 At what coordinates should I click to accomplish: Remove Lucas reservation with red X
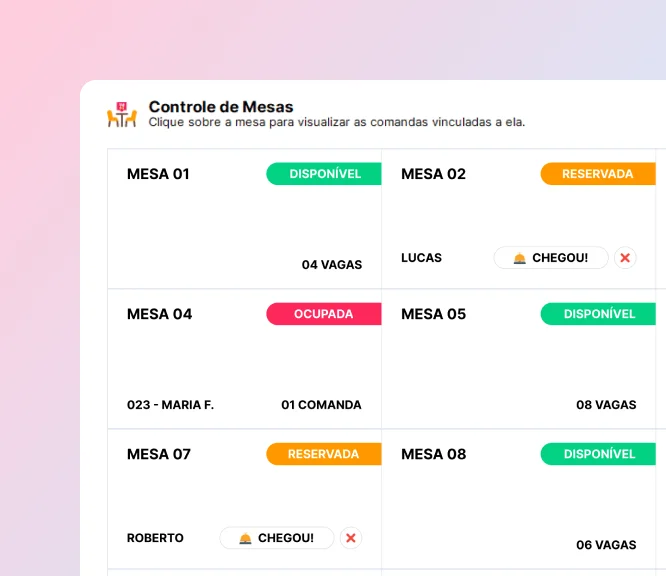pos(625,258)
